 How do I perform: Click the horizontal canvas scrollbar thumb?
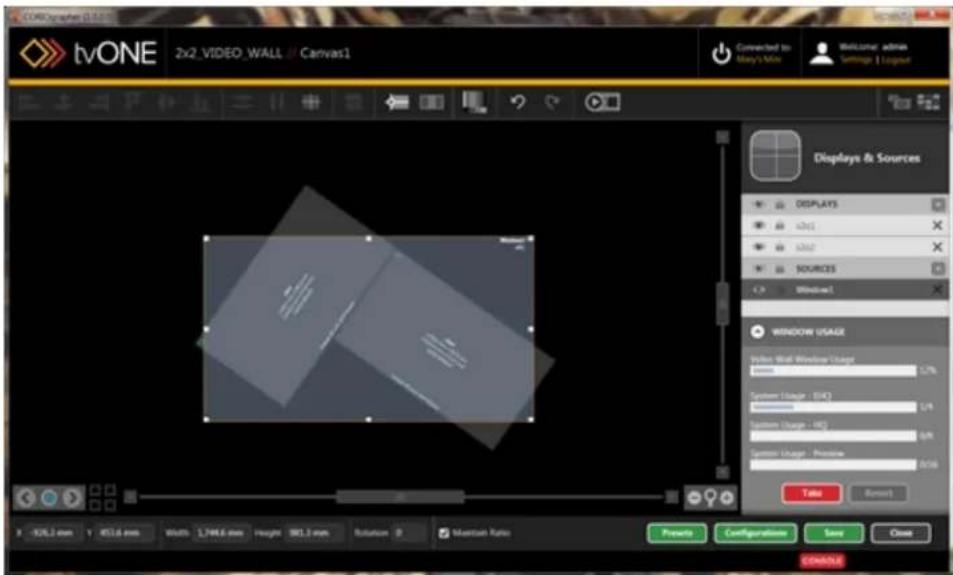point(400,497)
